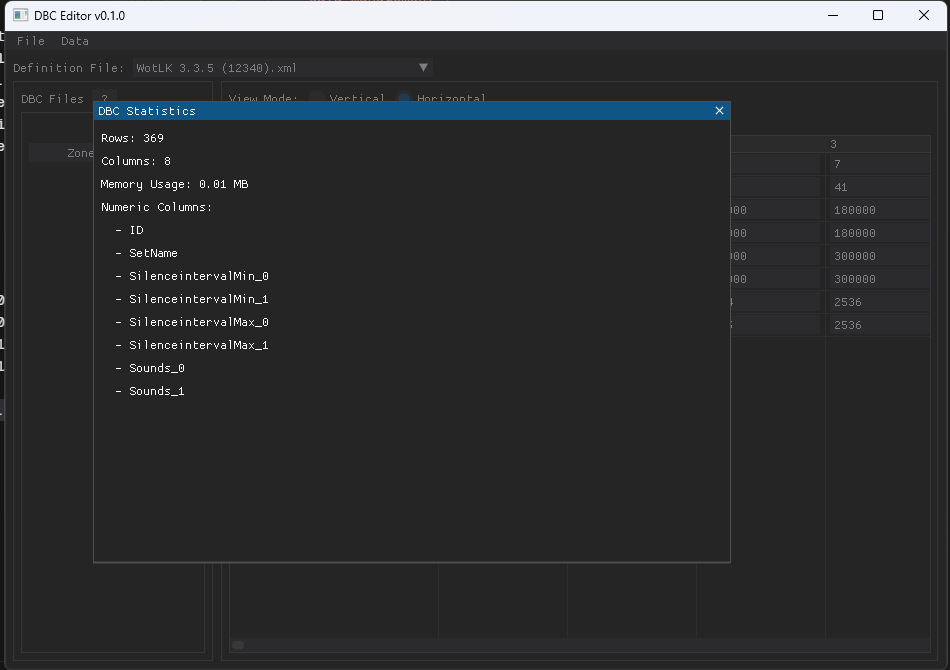
Task: Click the dropdown arrow for Definition File
Action: [x=423, y=67]
